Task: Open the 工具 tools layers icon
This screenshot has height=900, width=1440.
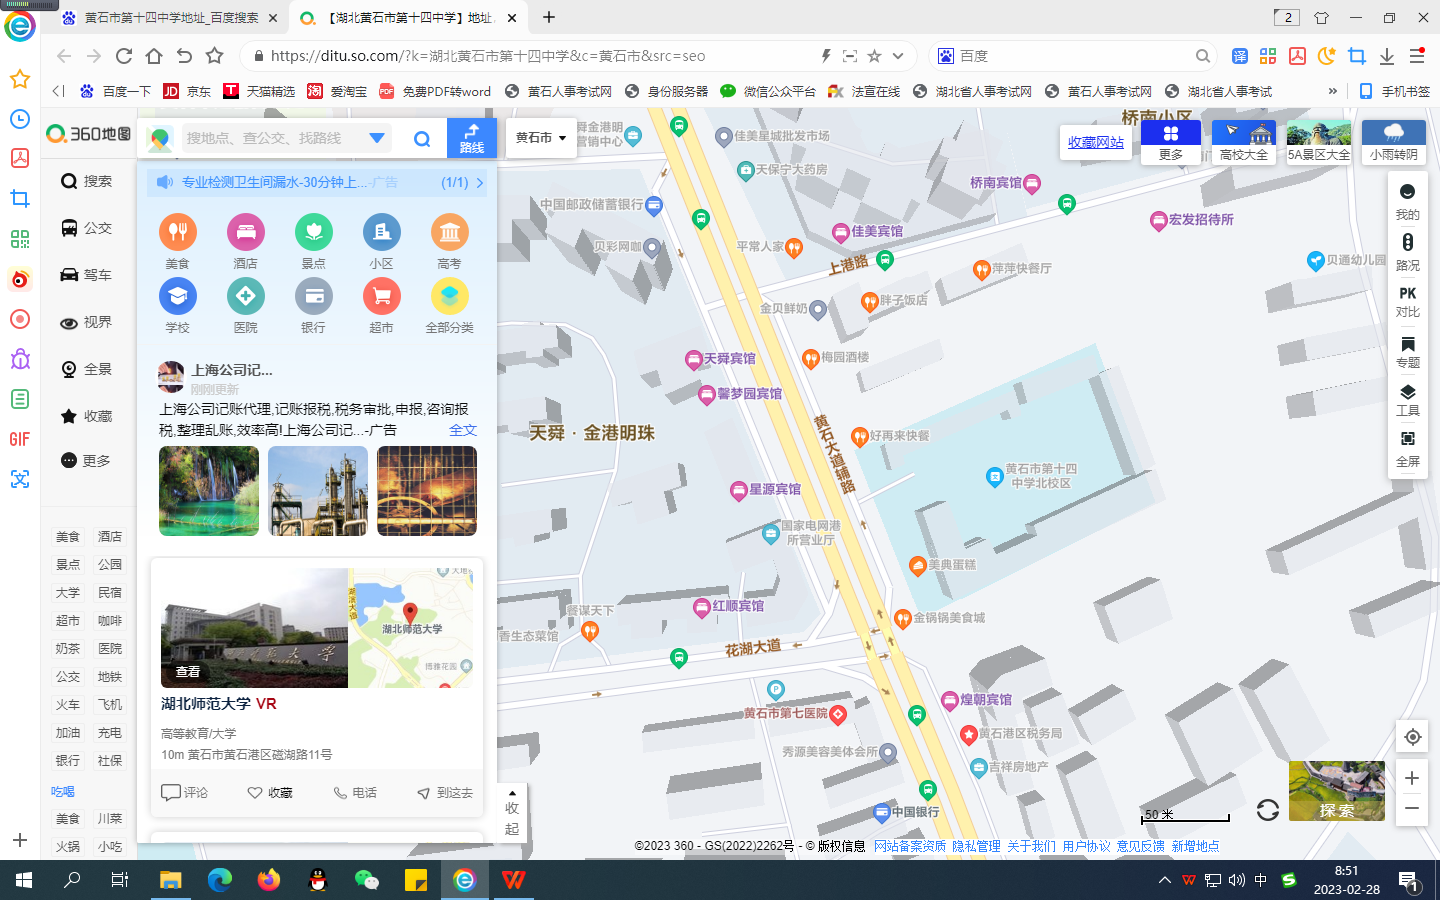Action: point(1407,398)
